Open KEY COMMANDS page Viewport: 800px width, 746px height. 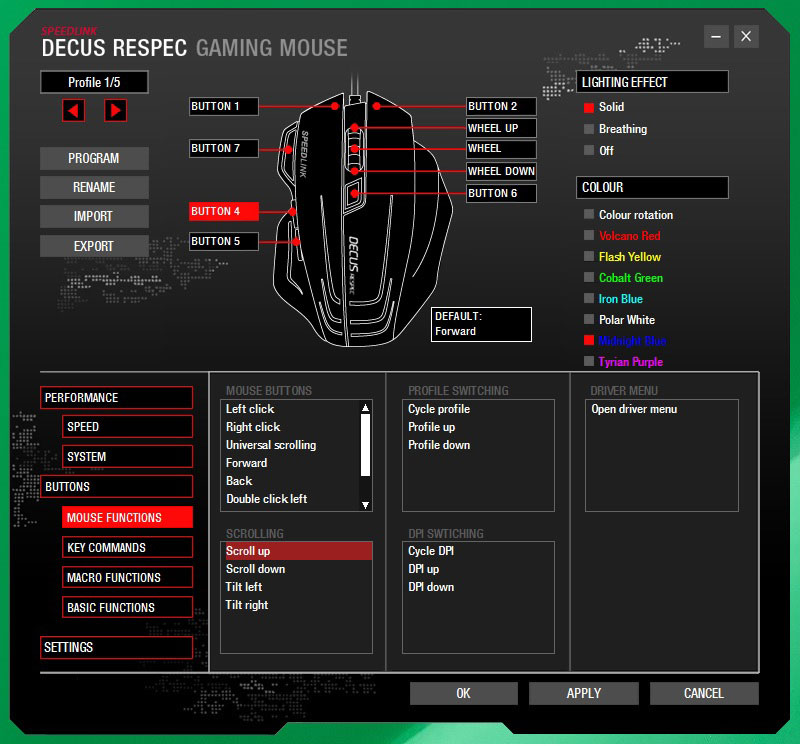pos(128,548)
